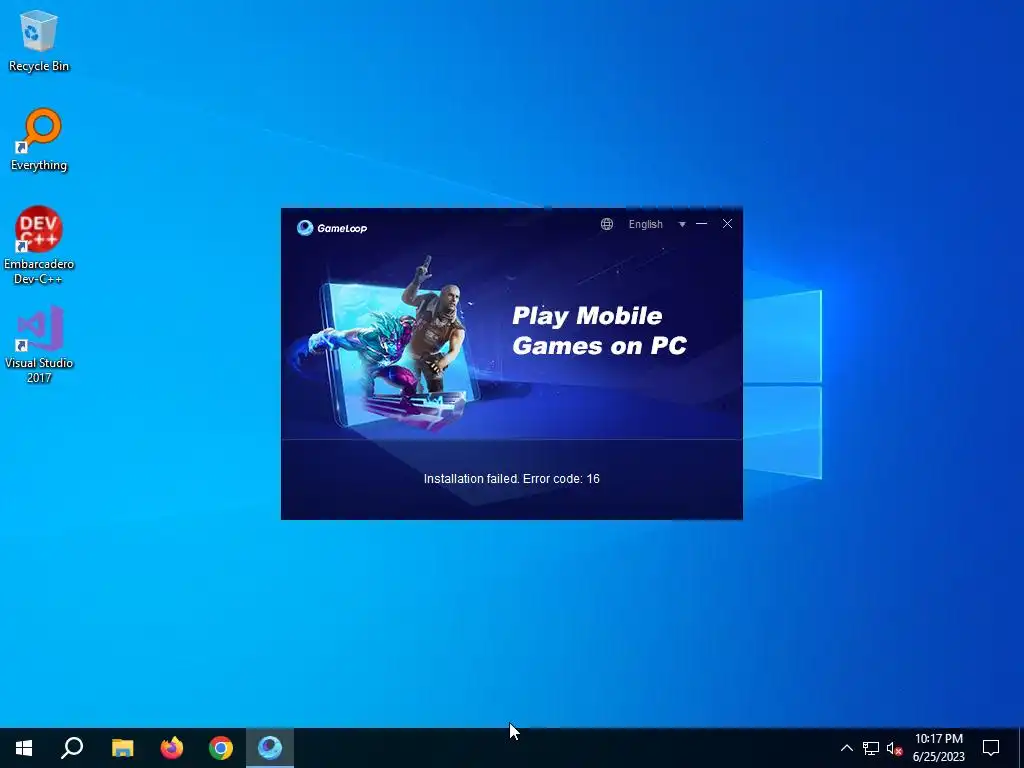The image size is (1024, 768).
Task: Expand the English language dropdown arrow
Action: 682,224
